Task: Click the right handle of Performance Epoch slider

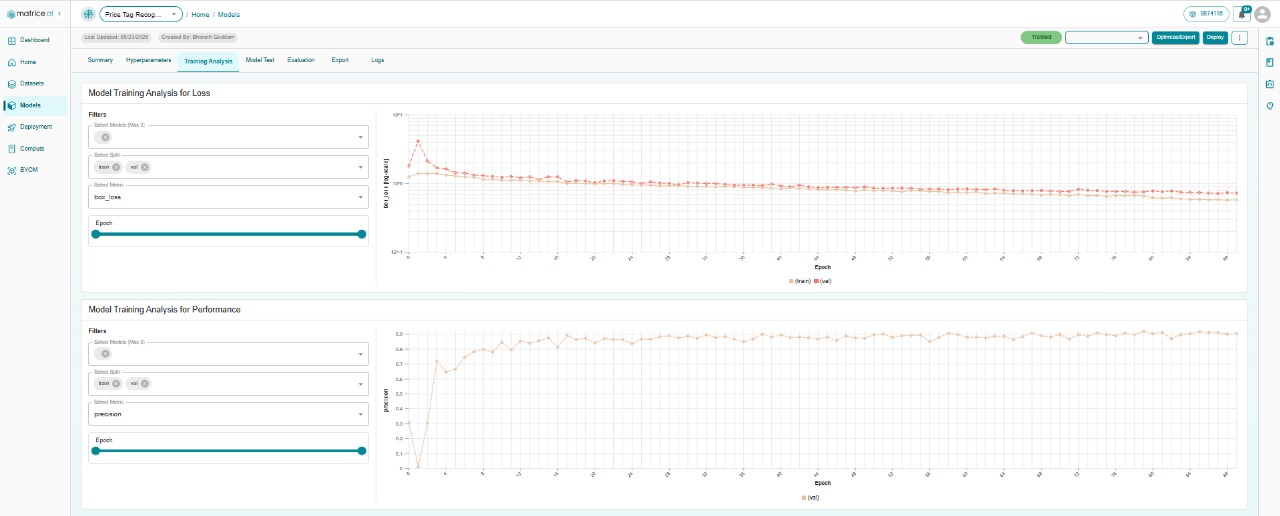Action: 362,451
